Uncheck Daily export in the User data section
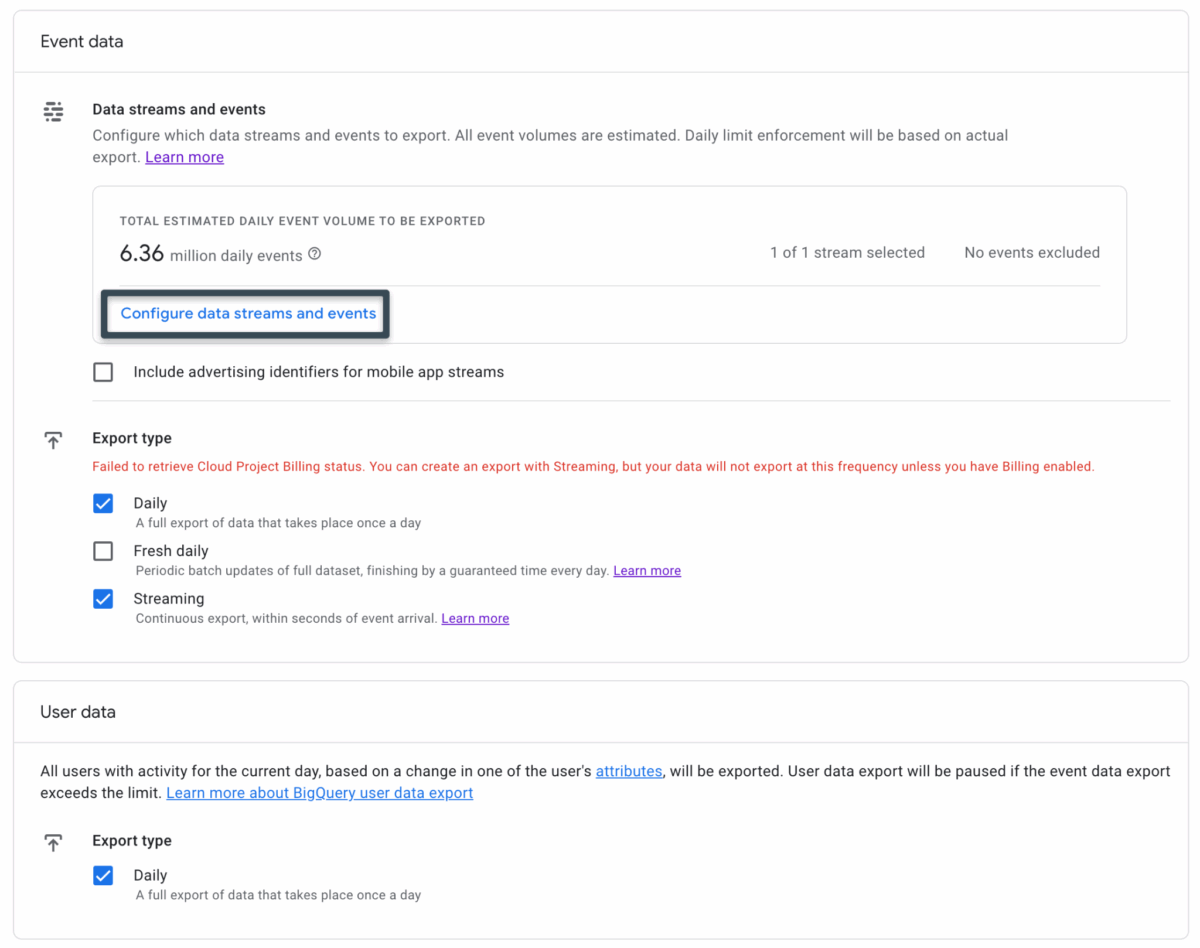 (x=103, y=875)
